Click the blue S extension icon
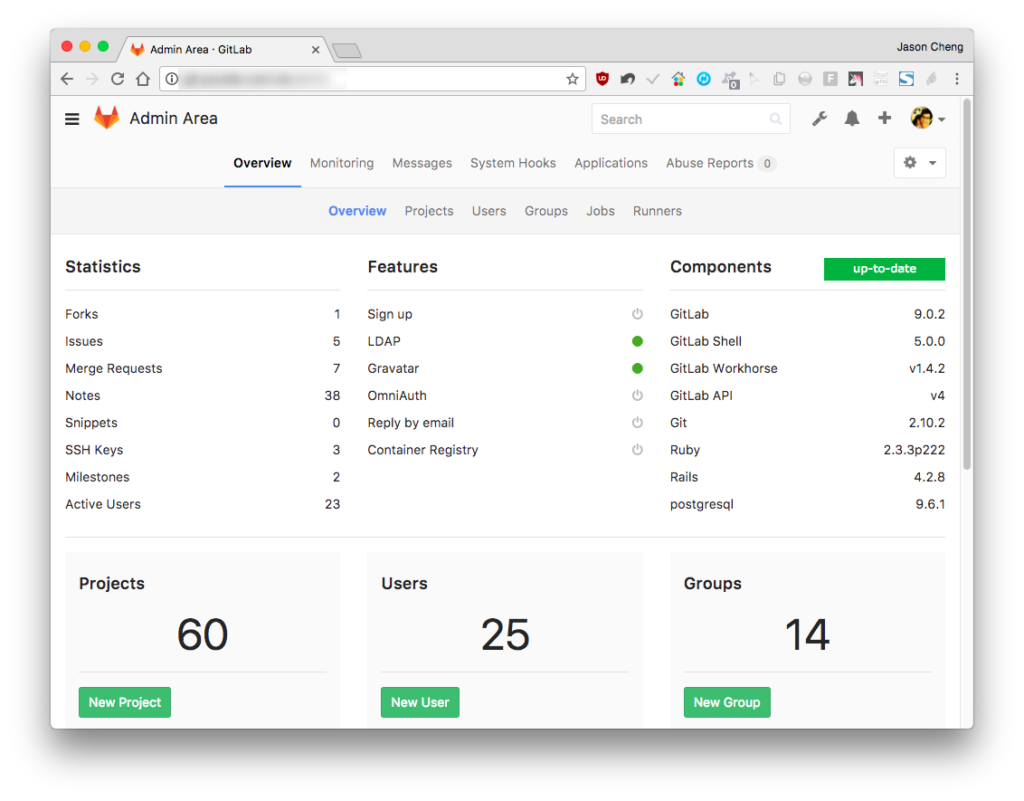Viewport: 1024px width, 801px height. point(906,79)
